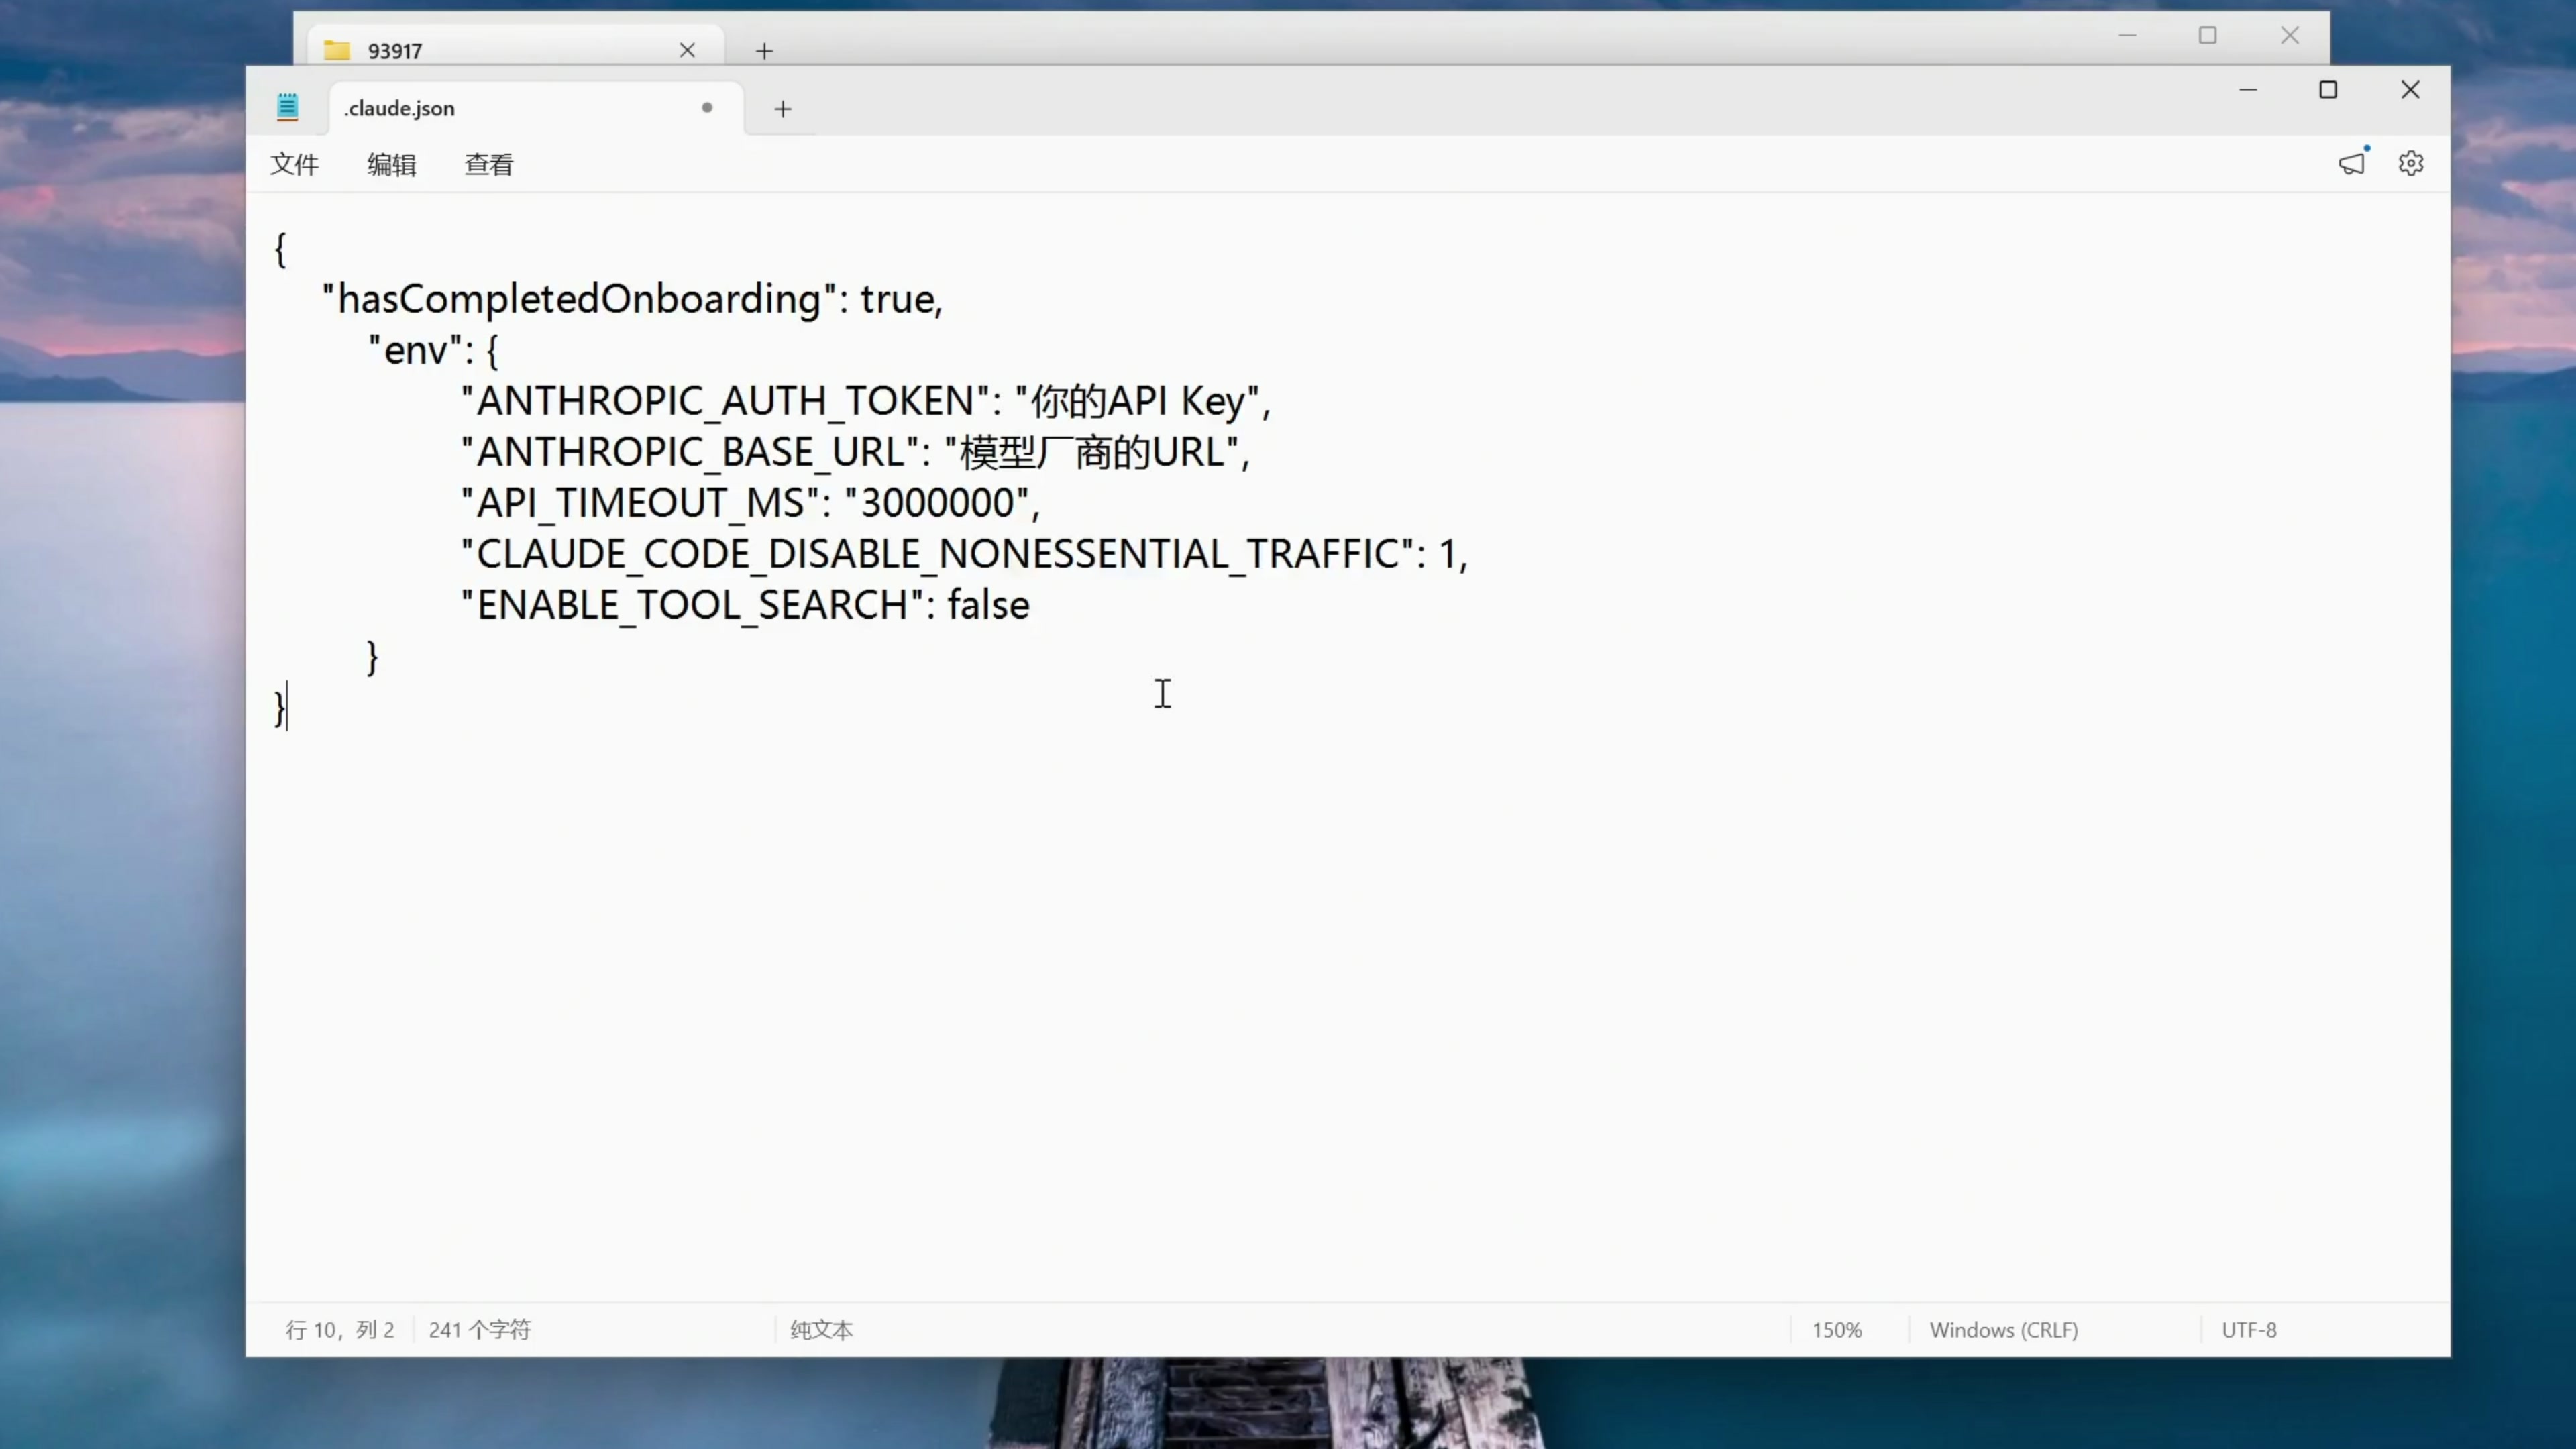This screenshot has height=1449, width=2576.
Task: Click line and column indicator 行 10
Action: point(340,1330)
